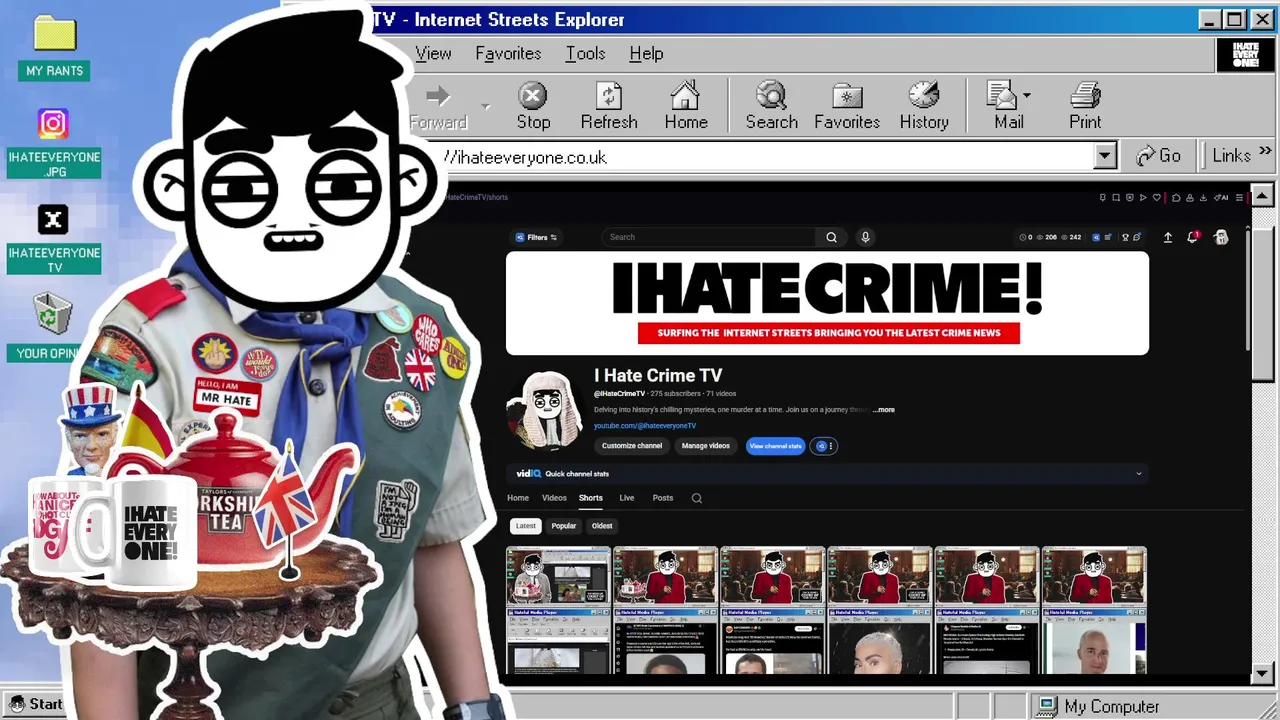1280x720 pixels.
Task: Click the Print toolbar icon
Action: 1085,97
